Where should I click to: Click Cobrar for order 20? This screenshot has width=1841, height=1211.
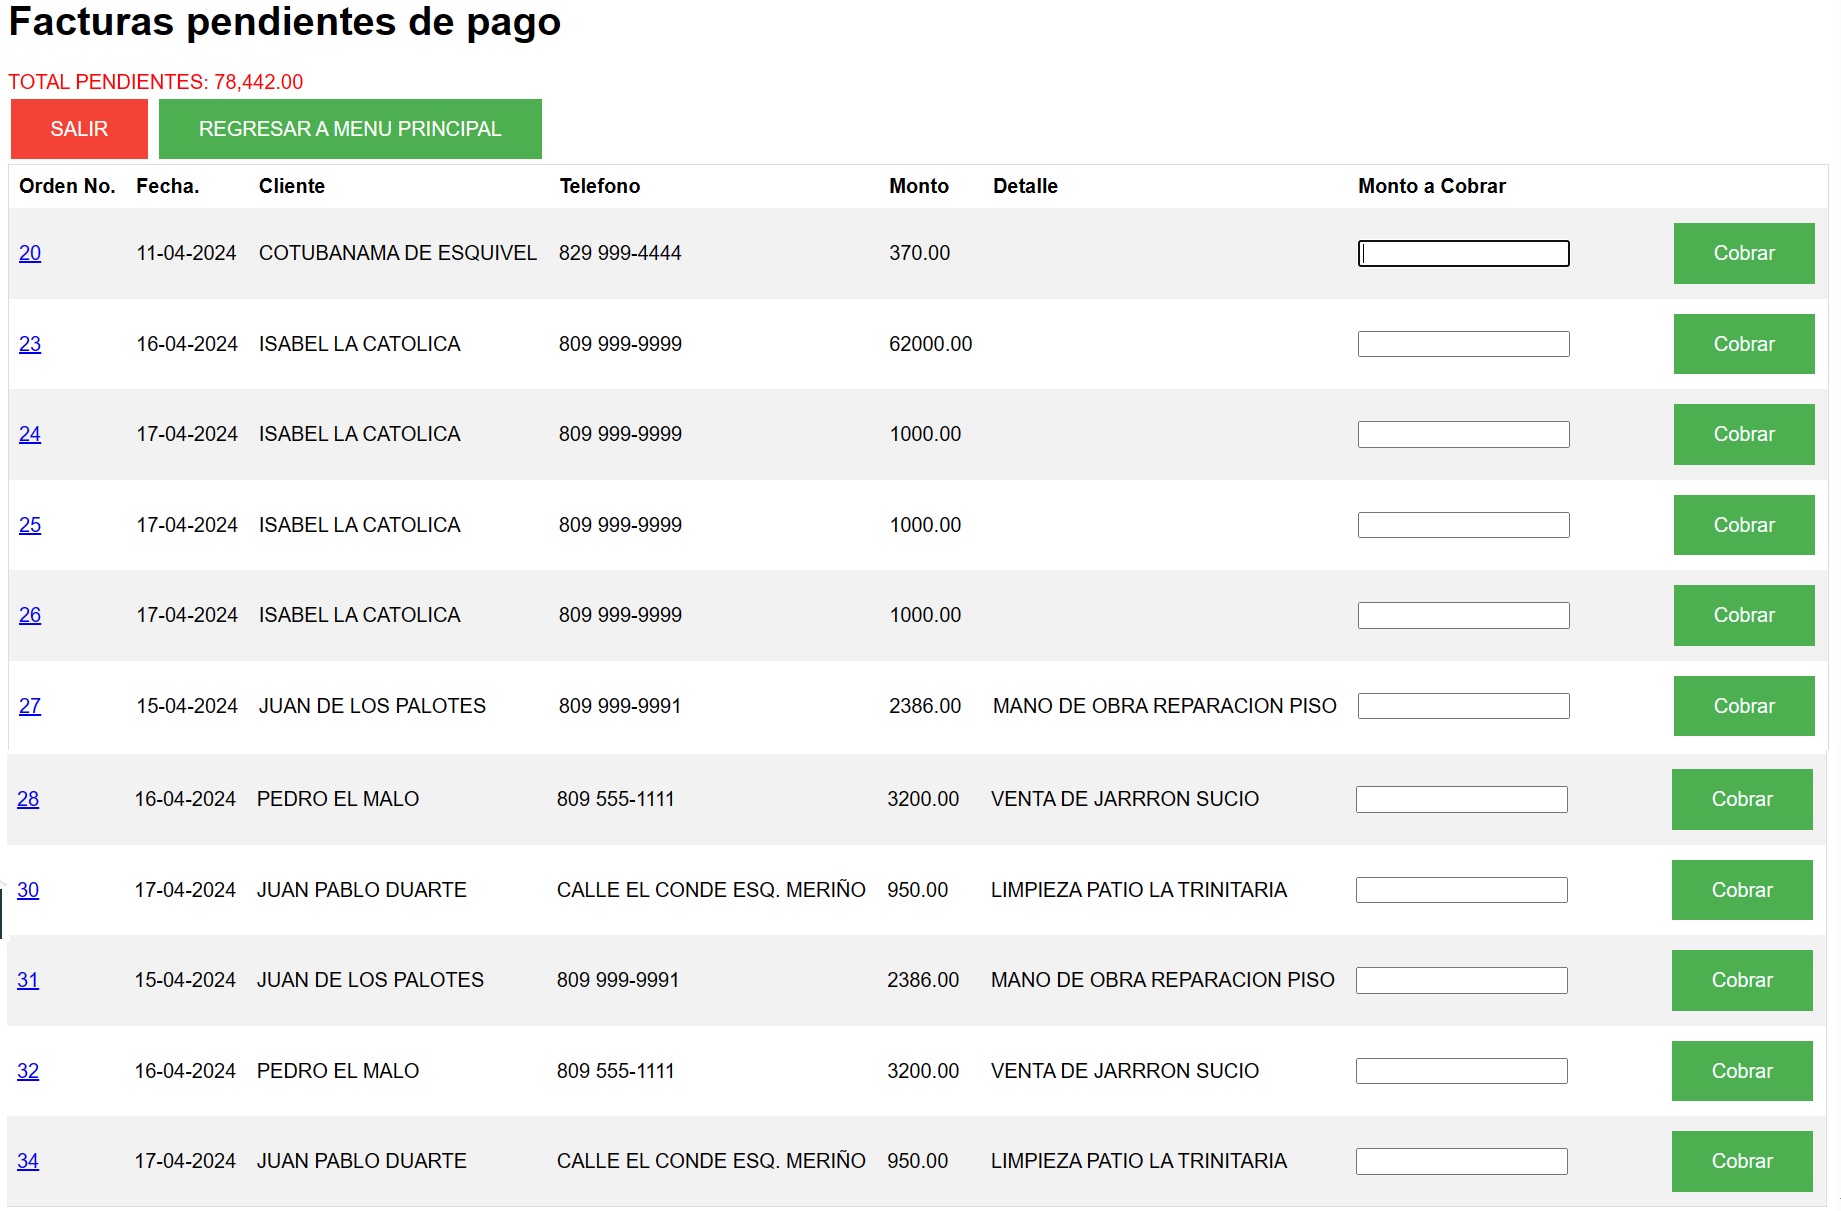(1743, 253)
